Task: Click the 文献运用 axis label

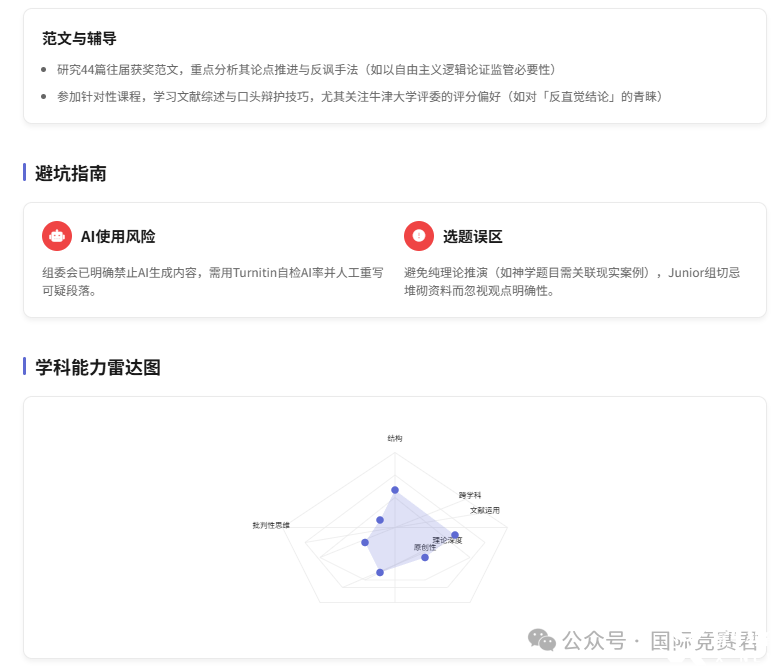Action: tap(484, 510)
